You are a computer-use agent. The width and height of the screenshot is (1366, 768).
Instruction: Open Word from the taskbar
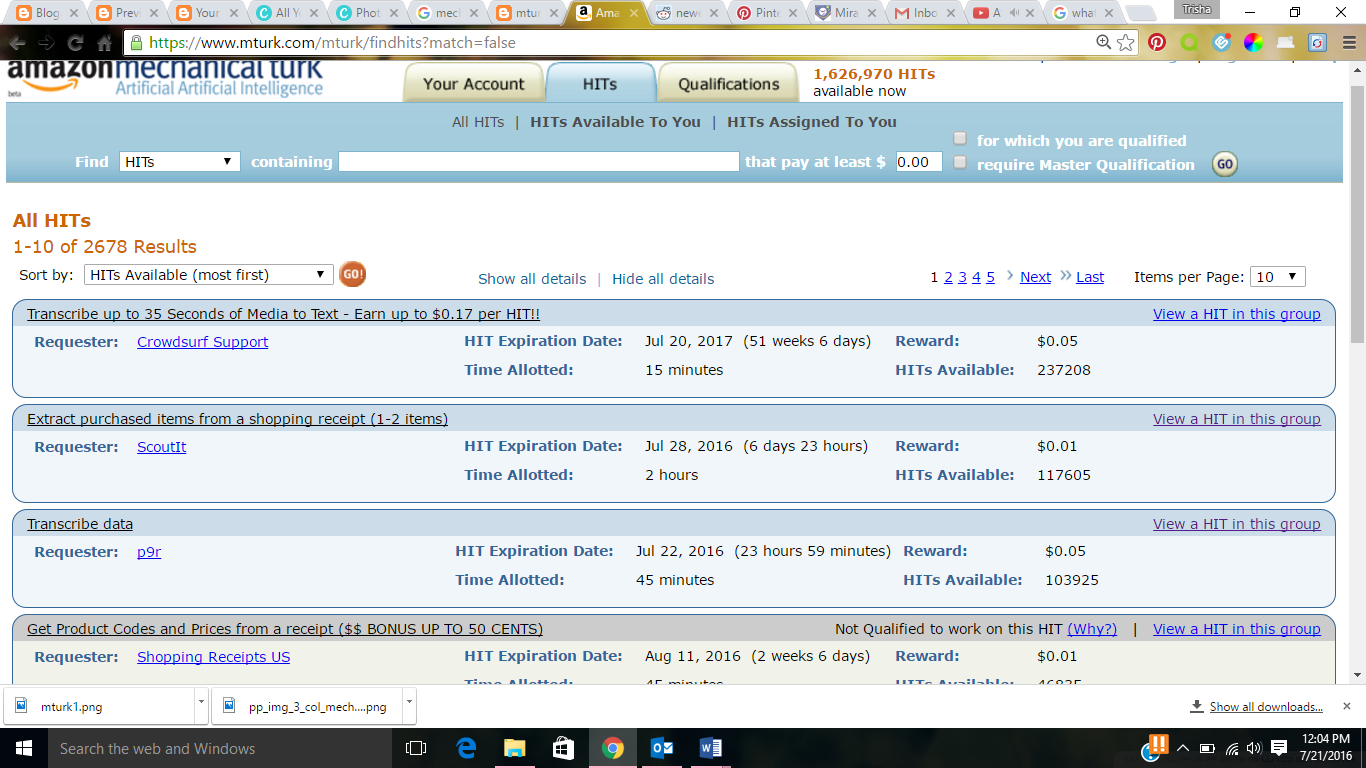pos(710,748)
